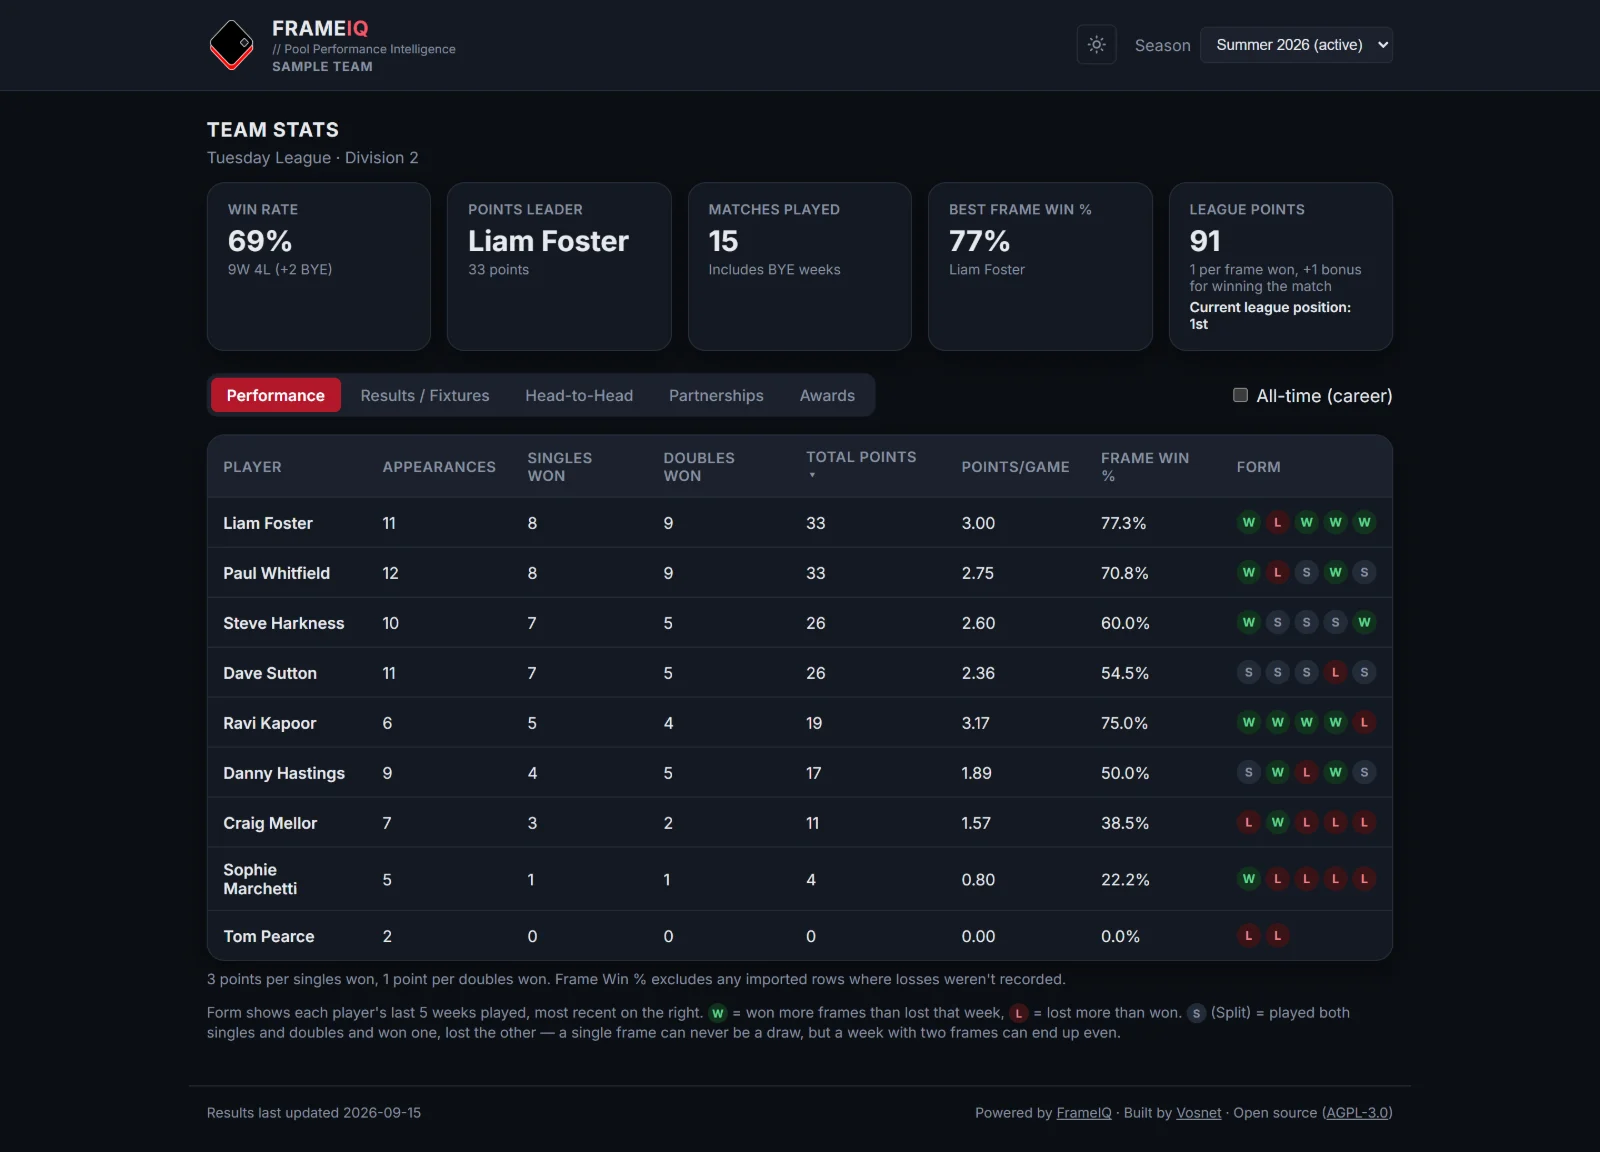Toggle the light theme sun icon

coord(1096,45)
